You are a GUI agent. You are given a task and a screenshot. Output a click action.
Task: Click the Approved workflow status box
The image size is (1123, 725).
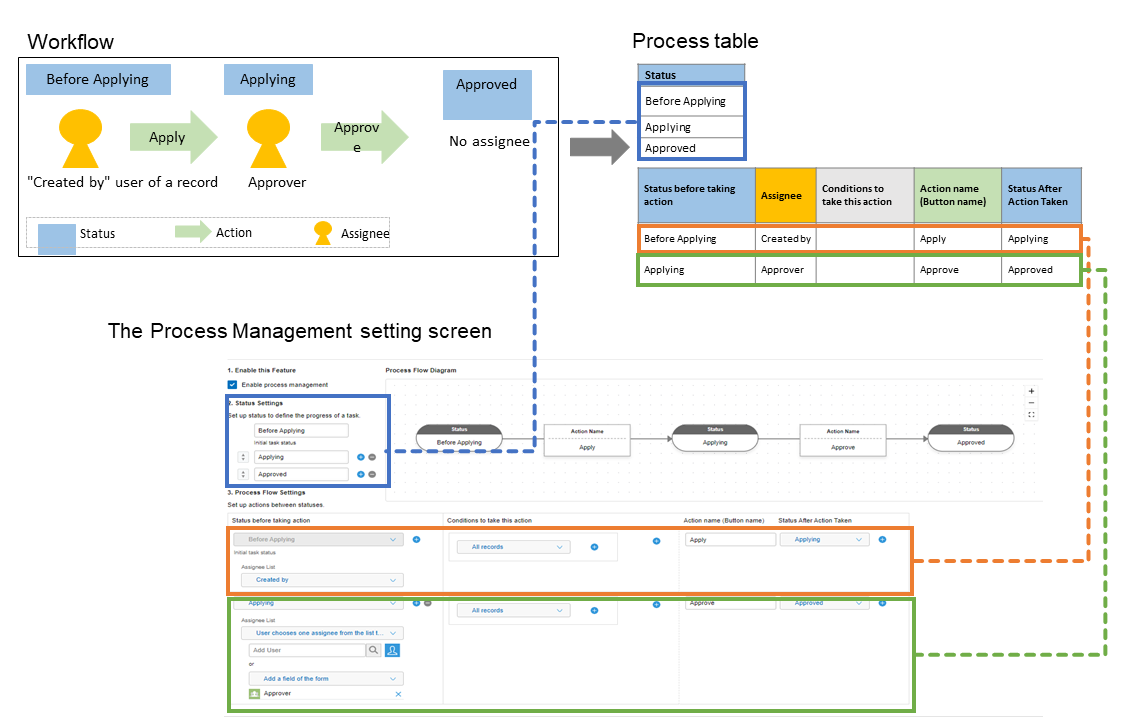coord(487,95)
